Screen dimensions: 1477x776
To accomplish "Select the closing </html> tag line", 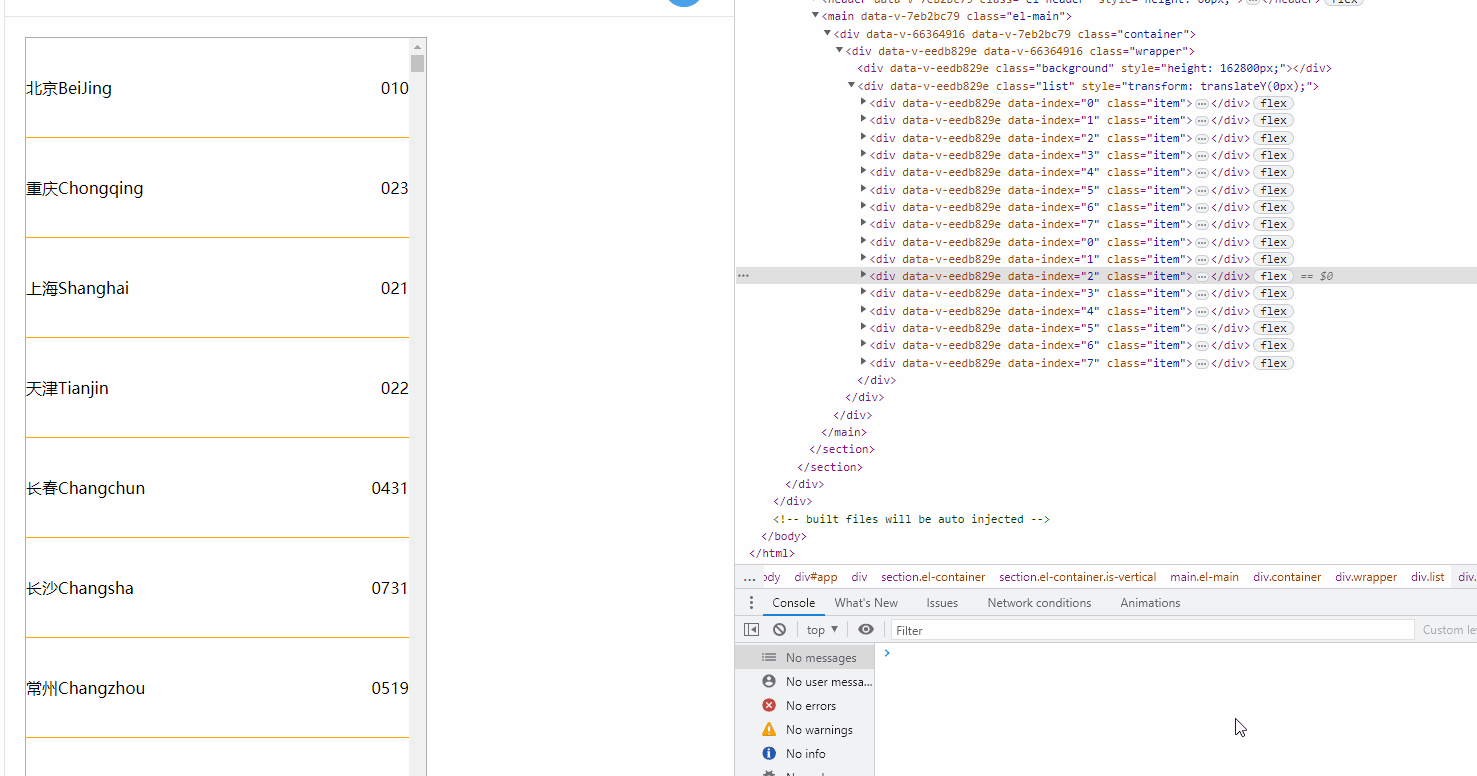I will pos(772,553).
